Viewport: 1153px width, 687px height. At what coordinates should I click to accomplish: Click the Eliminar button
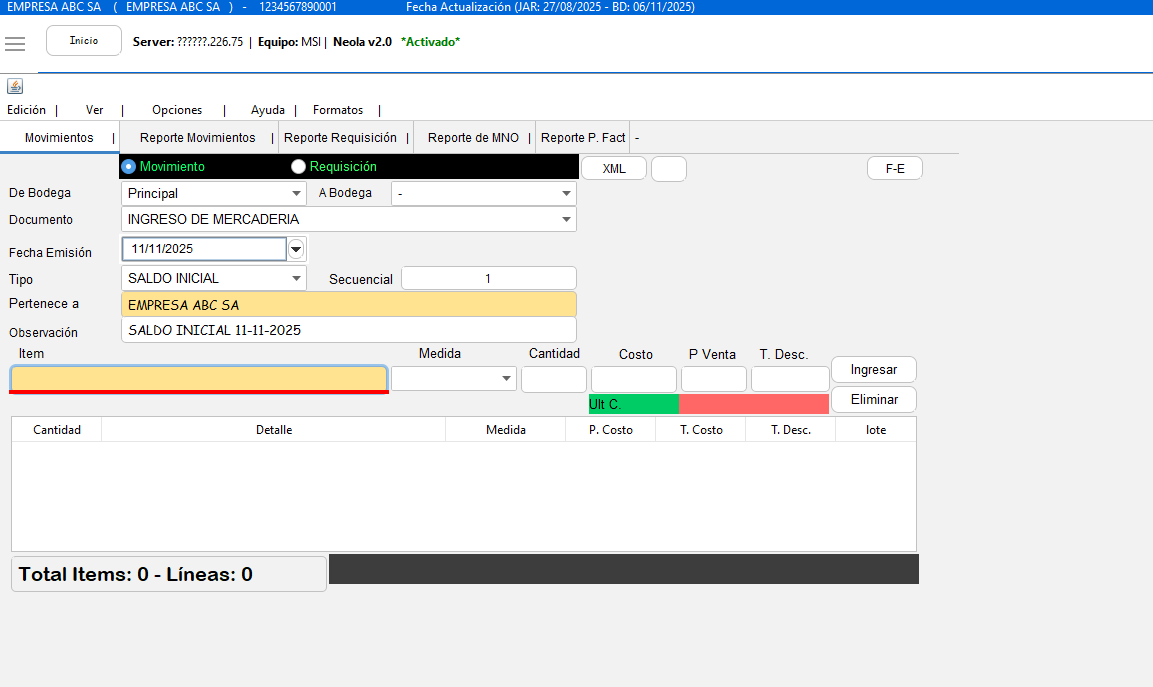873,400
